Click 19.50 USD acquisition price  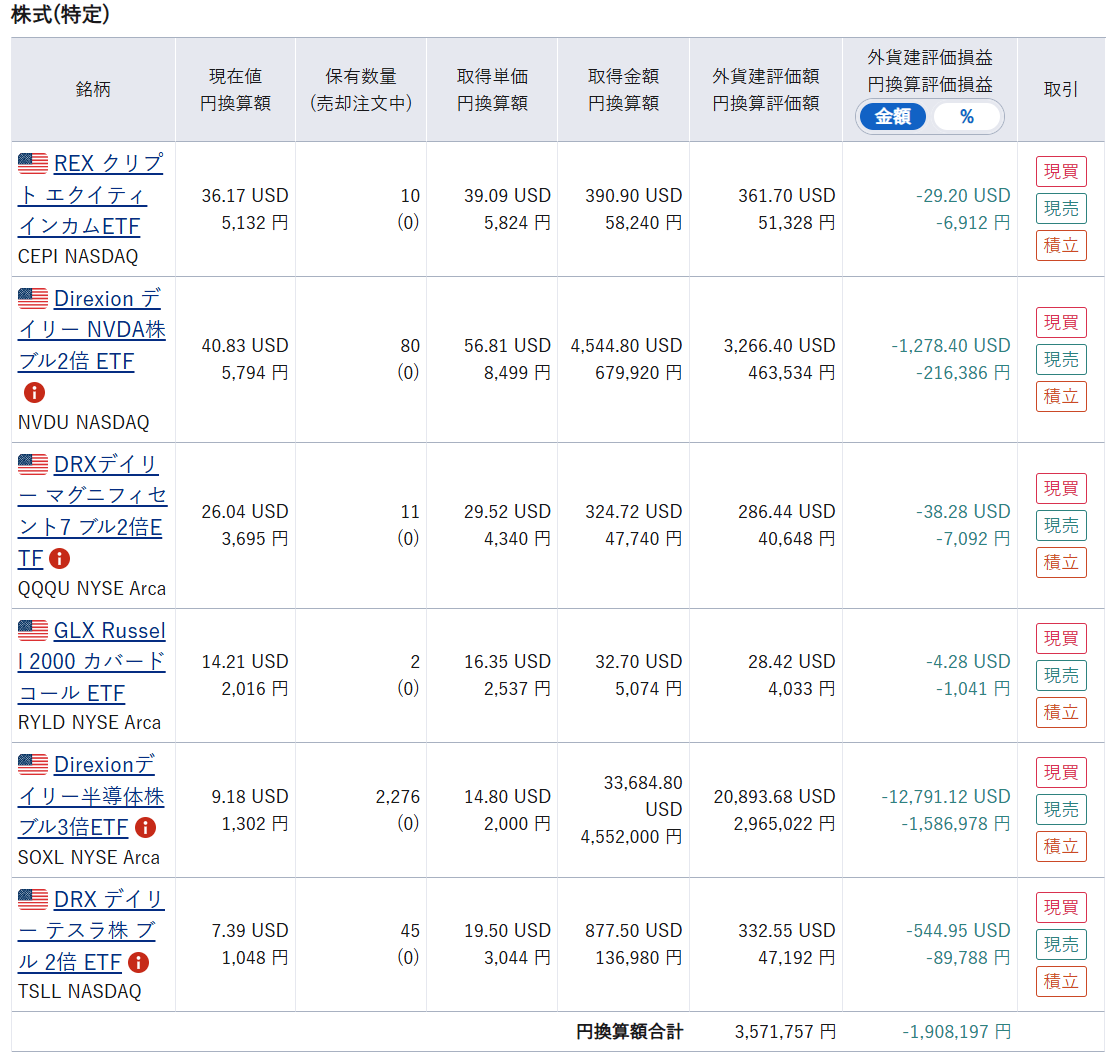click(x=507, y=930)
